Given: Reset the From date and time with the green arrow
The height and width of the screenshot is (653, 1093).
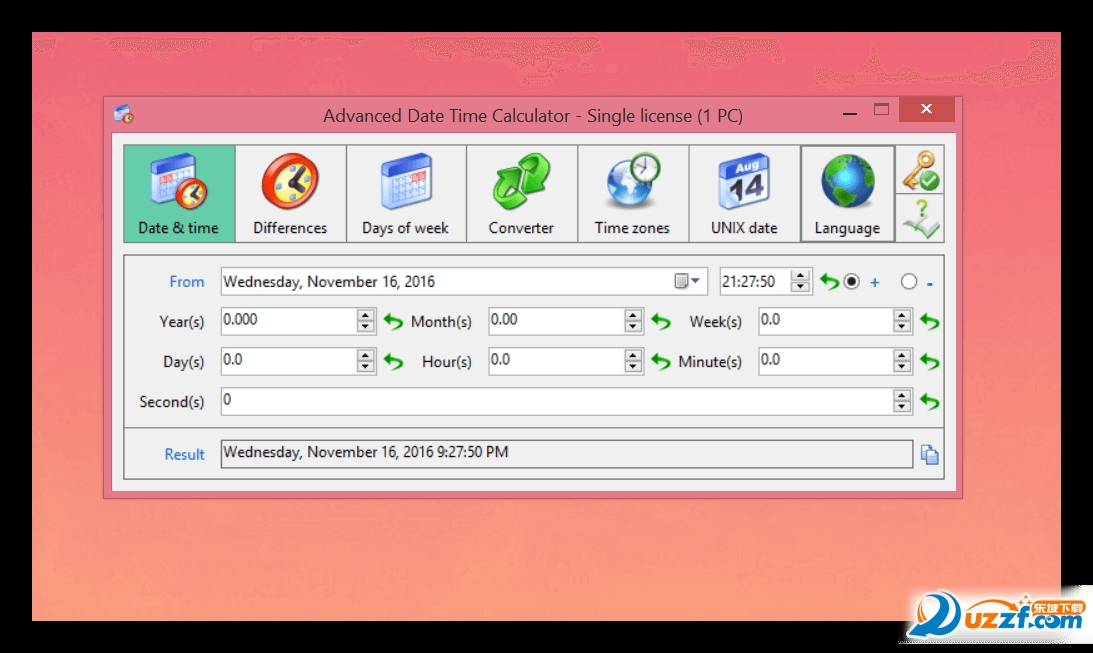Looking at the screenshot, I should tap(829, 281).
